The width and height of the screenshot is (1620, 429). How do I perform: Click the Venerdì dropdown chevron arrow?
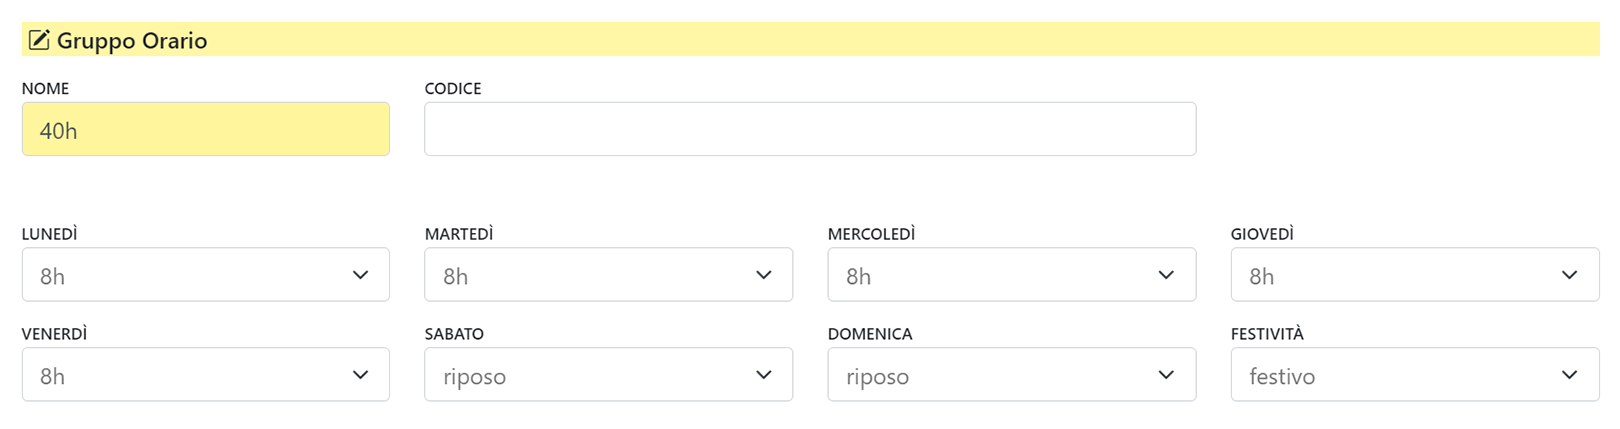tap(361, 375)
